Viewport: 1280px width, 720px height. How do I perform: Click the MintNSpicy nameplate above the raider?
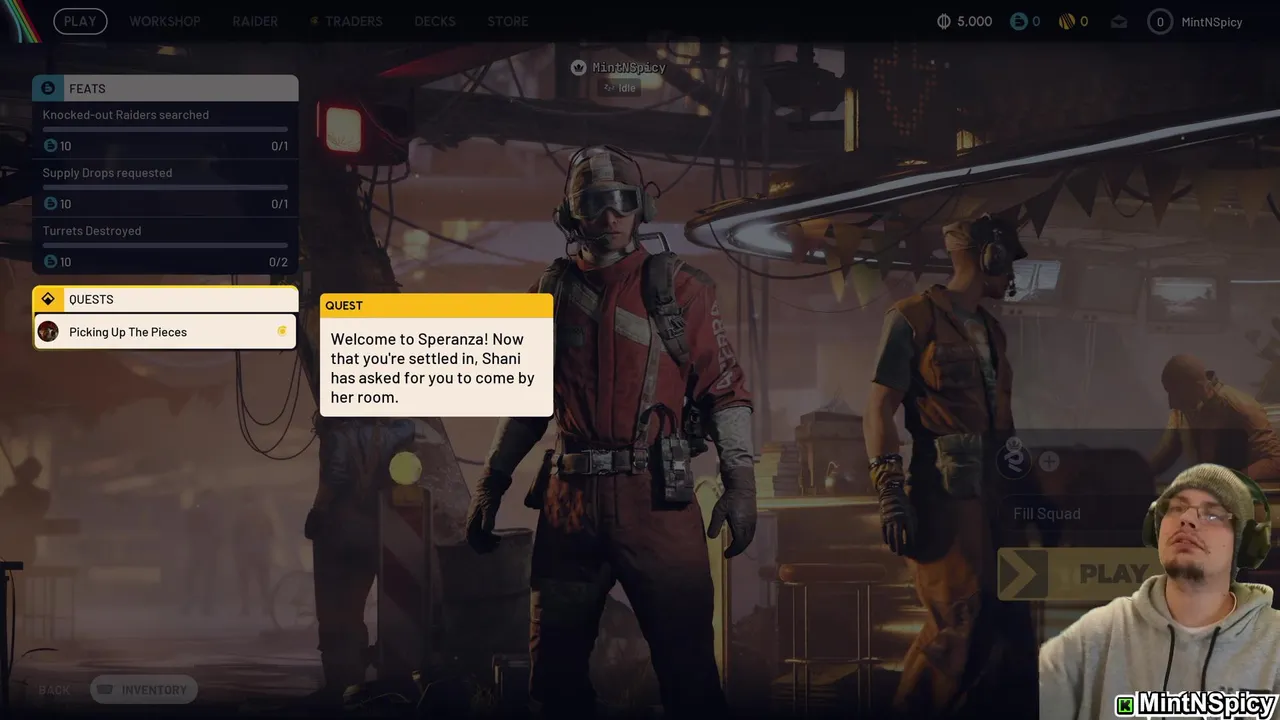click(x=628, y=67)
